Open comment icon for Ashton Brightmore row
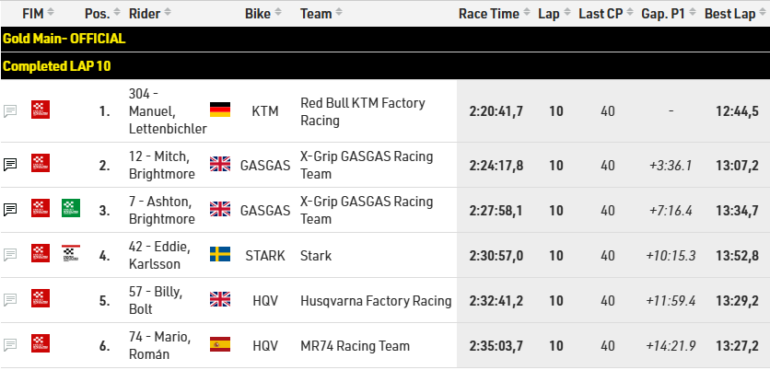Screen dimensions: 770x370 point(10,210)
